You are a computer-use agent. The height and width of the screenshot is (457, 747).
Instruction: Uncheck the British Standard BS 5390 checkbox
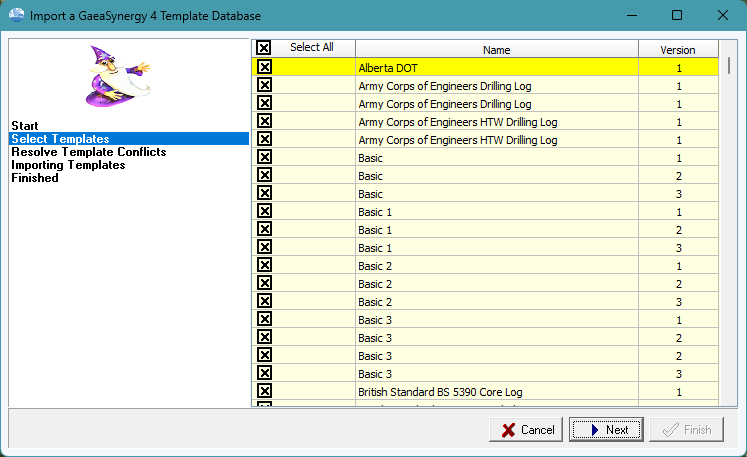tap(264, 391)
